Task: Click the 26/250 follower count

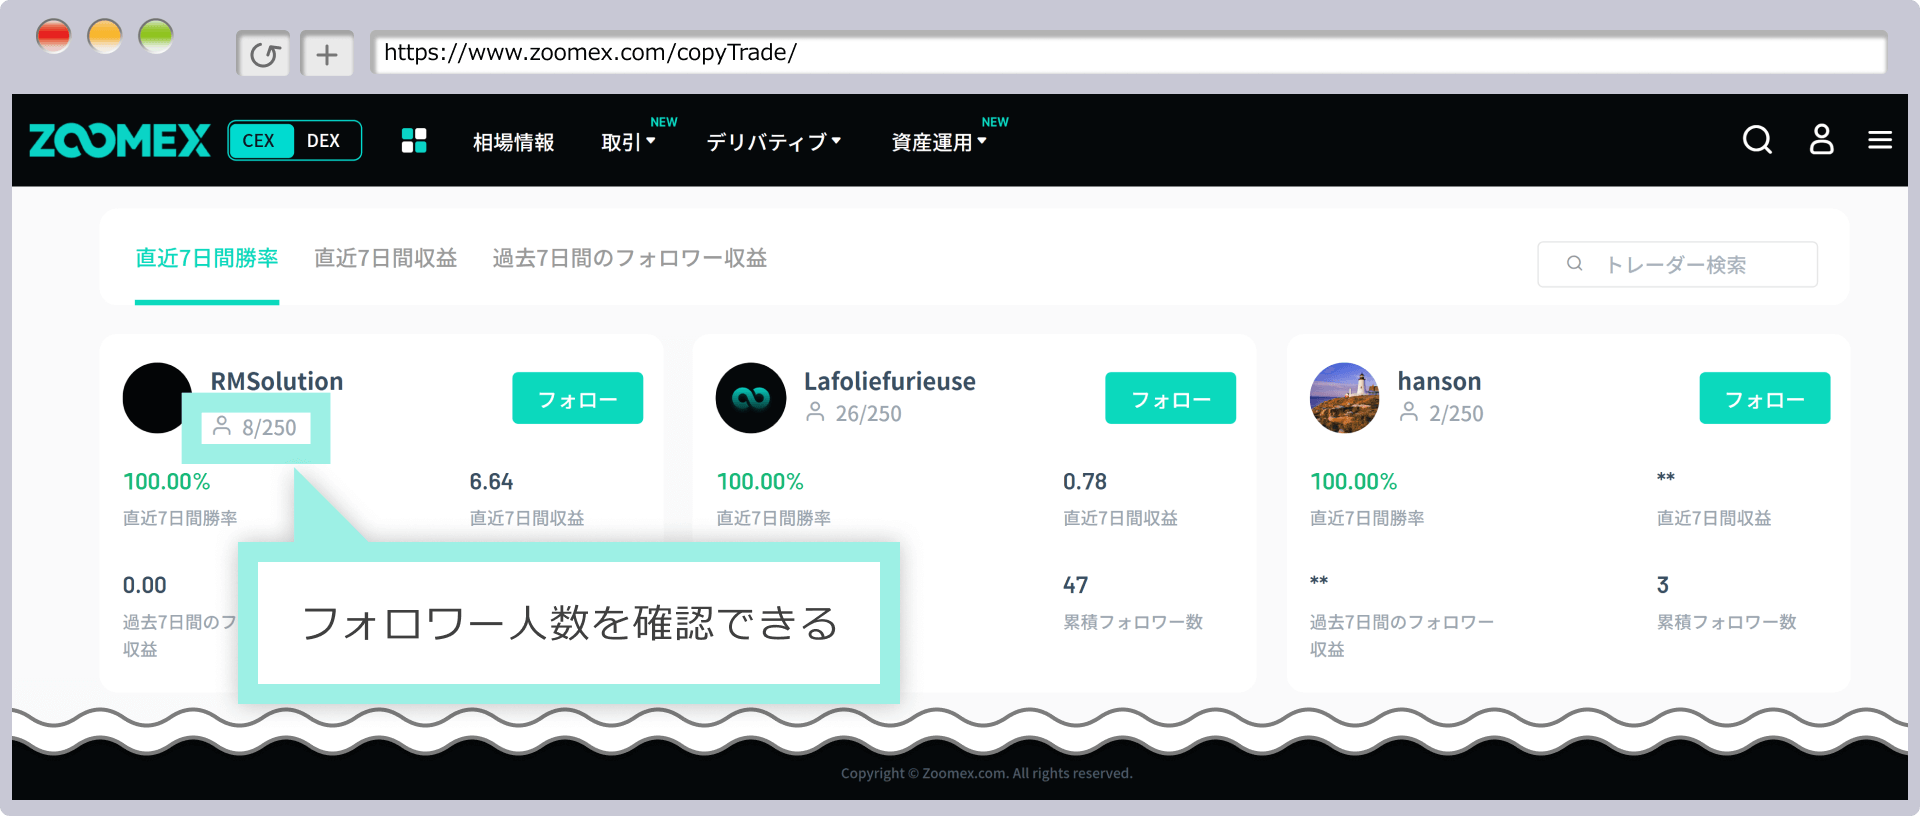Action: (x=868, y=413)
